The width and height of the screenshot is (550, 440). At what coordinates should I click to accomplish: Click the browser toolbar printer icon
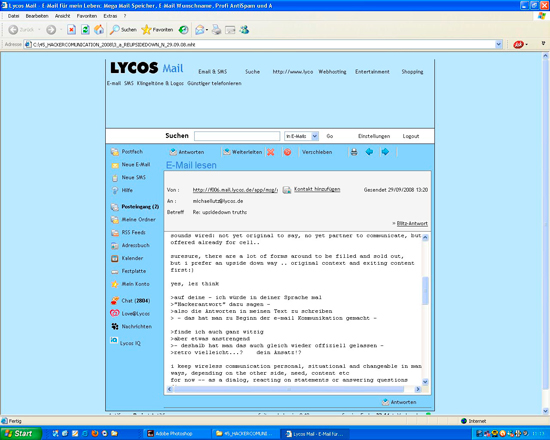pos(216,30)
